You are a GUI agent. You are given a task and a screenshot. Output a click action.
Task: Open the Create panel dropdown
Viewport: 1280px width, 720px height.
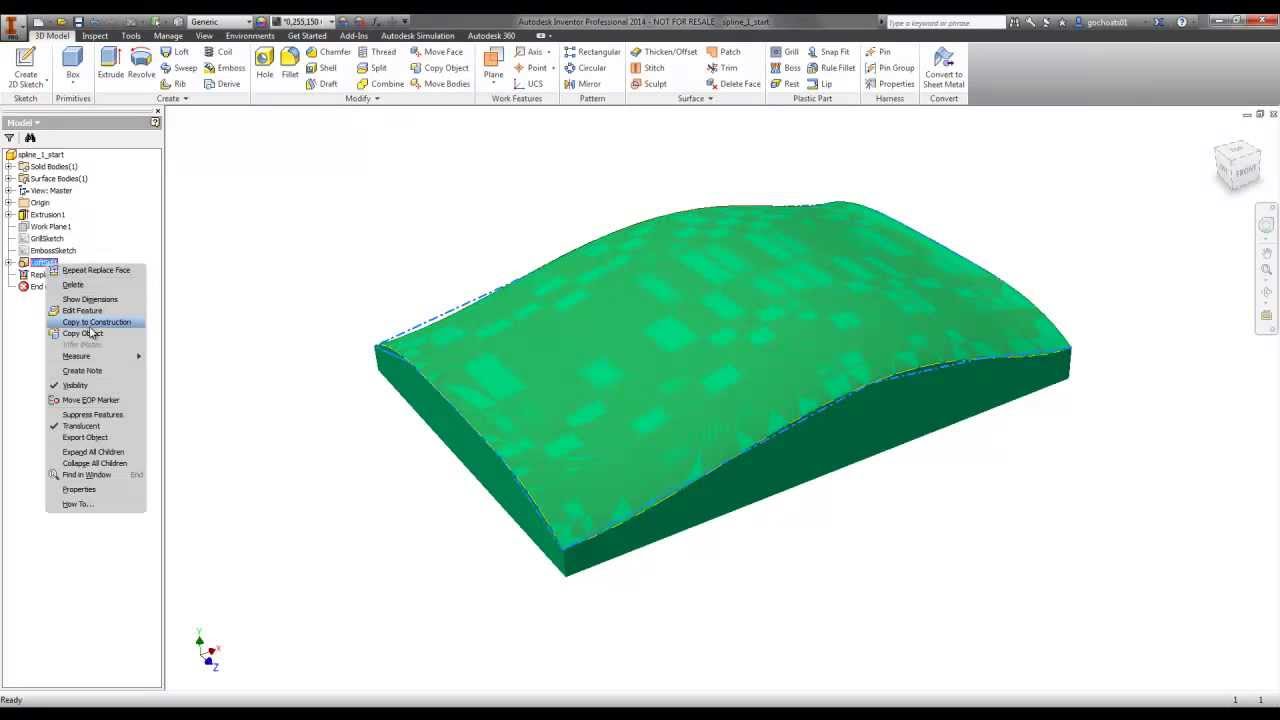(173, 99)
